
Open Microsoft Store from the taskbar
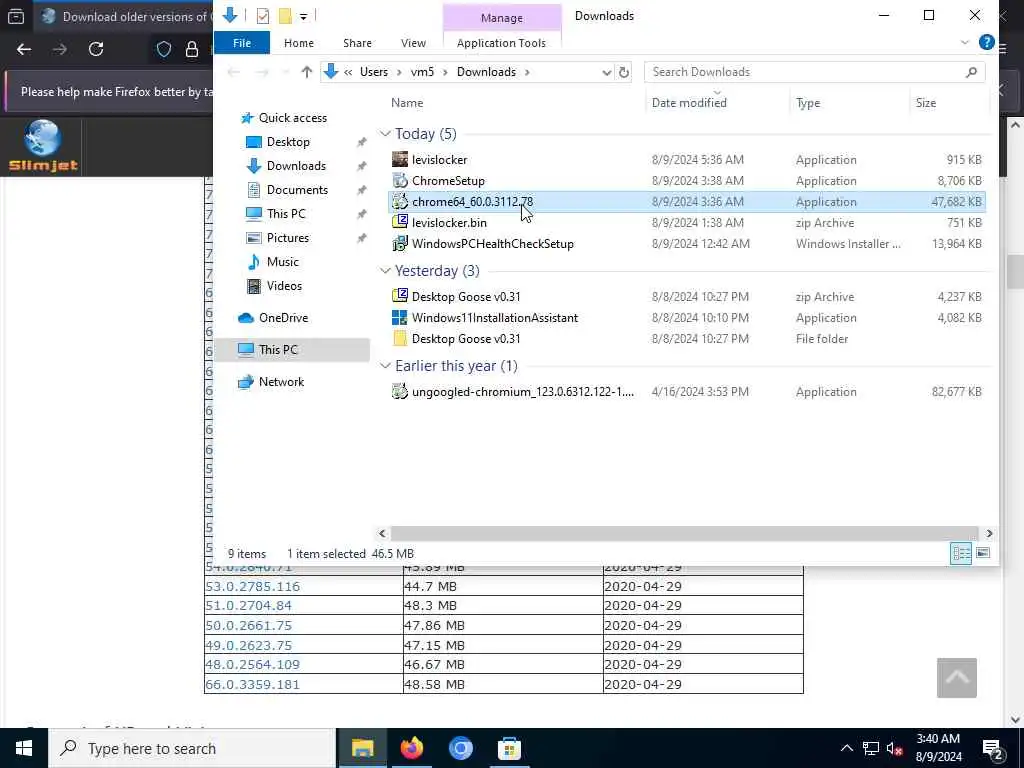[x=509, y=748]
